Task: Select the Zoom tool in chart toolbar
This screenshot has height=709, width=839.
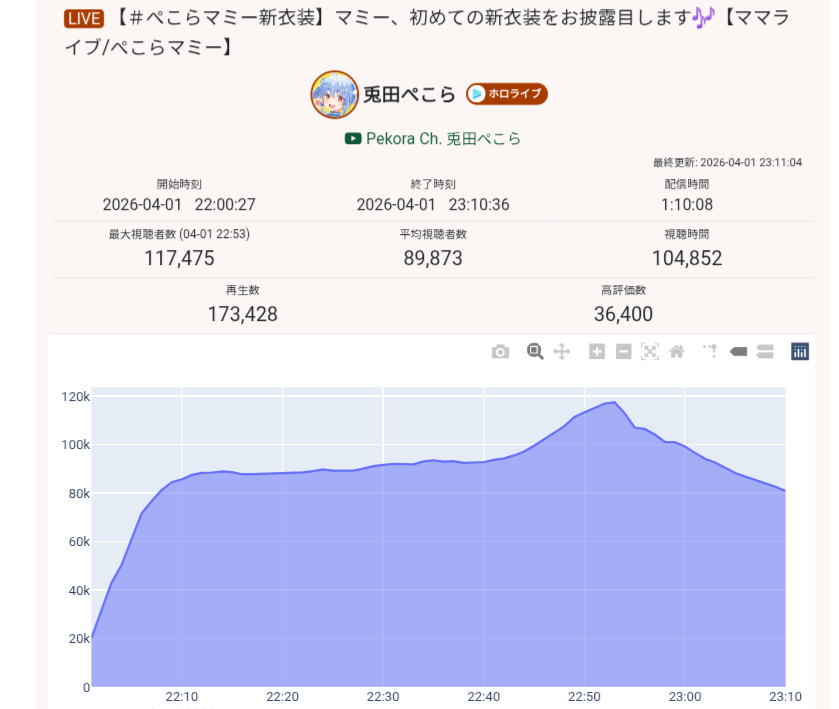Action: pyautogui.click(x=535, y=352)
